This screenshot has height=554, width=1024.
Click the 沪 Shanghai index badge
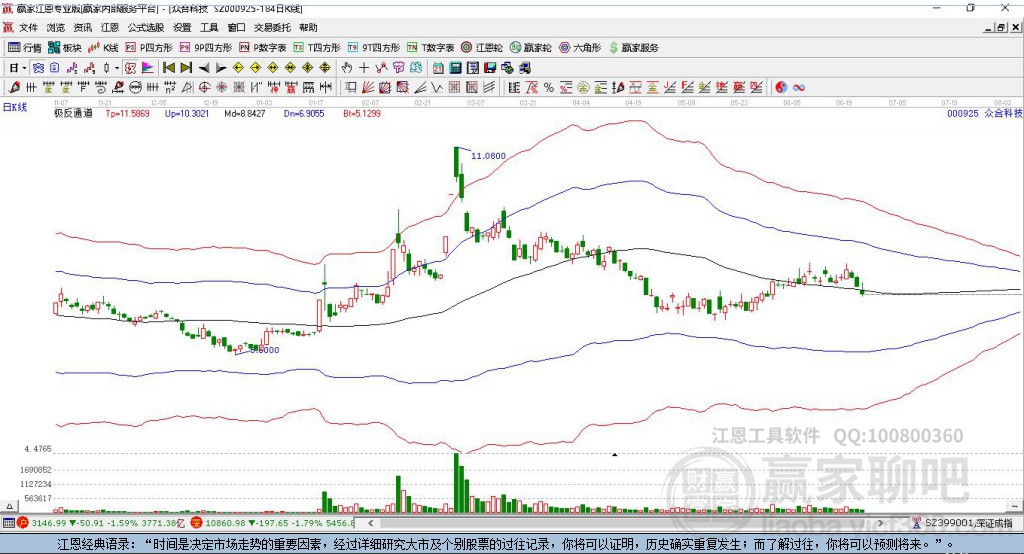23,523
